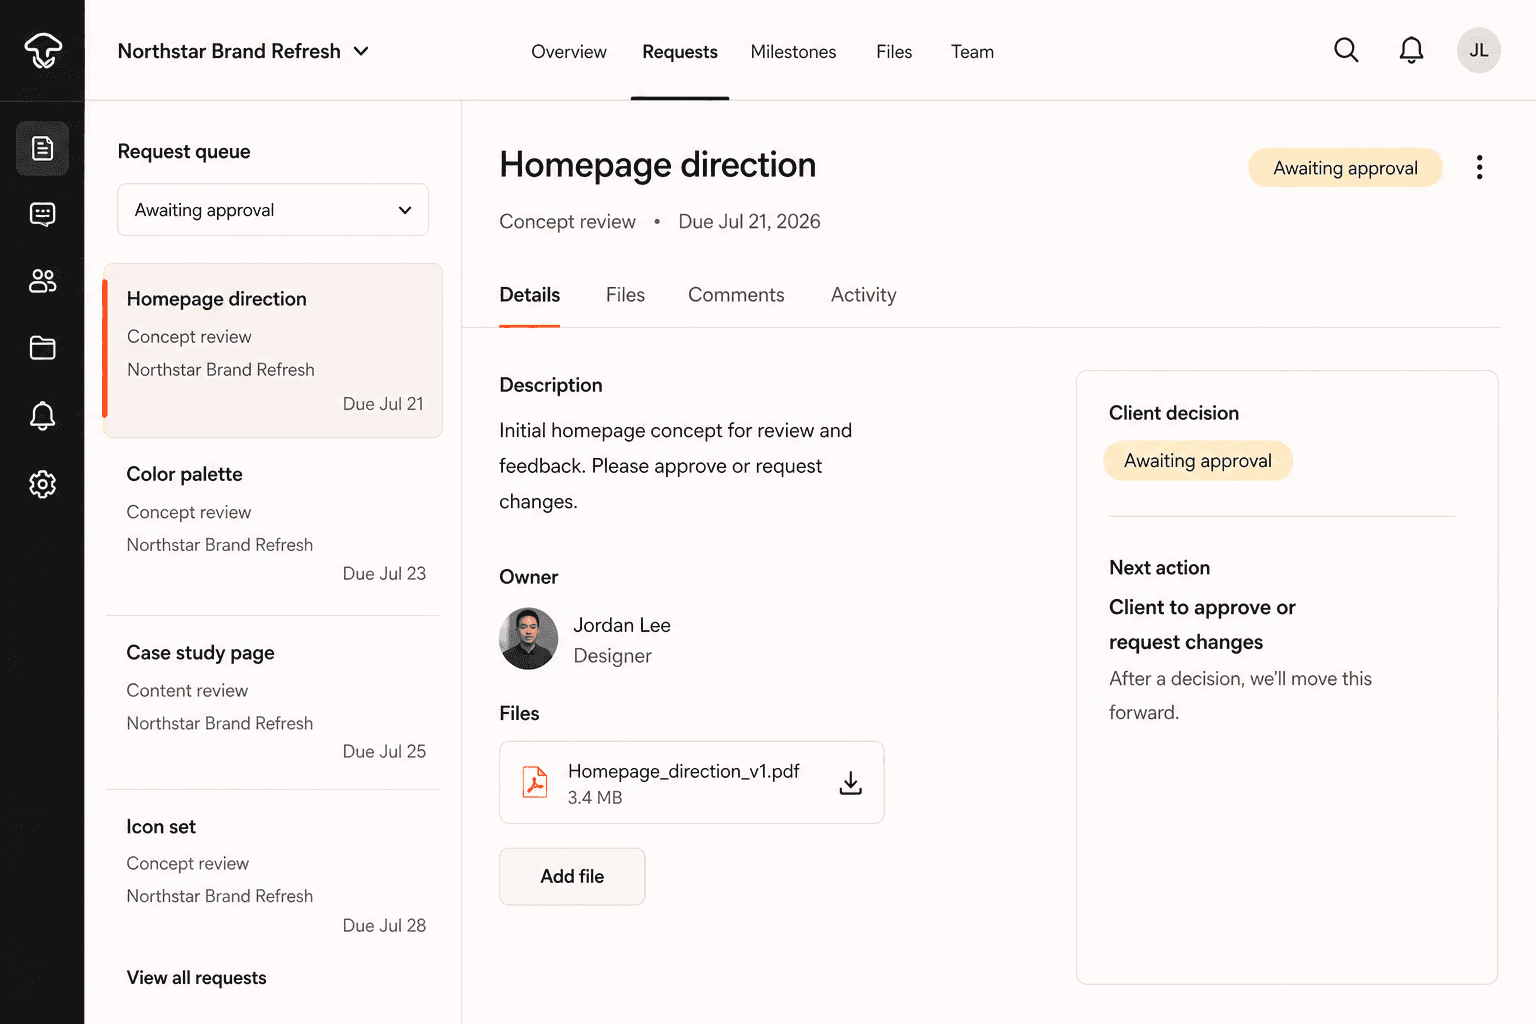Open the sidebar notifications bell
This screenshot has height=1024, width=1536.
(42, 416)
